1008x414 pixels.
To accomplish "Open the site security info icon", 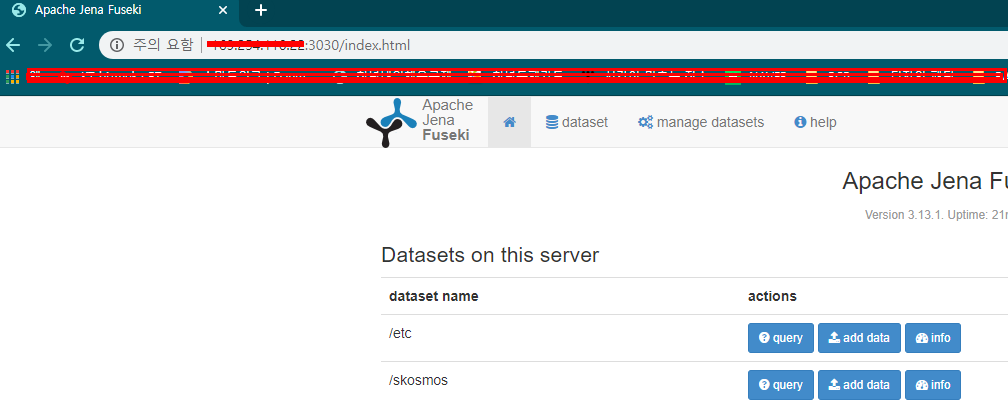I will click(x=116, y=45).
